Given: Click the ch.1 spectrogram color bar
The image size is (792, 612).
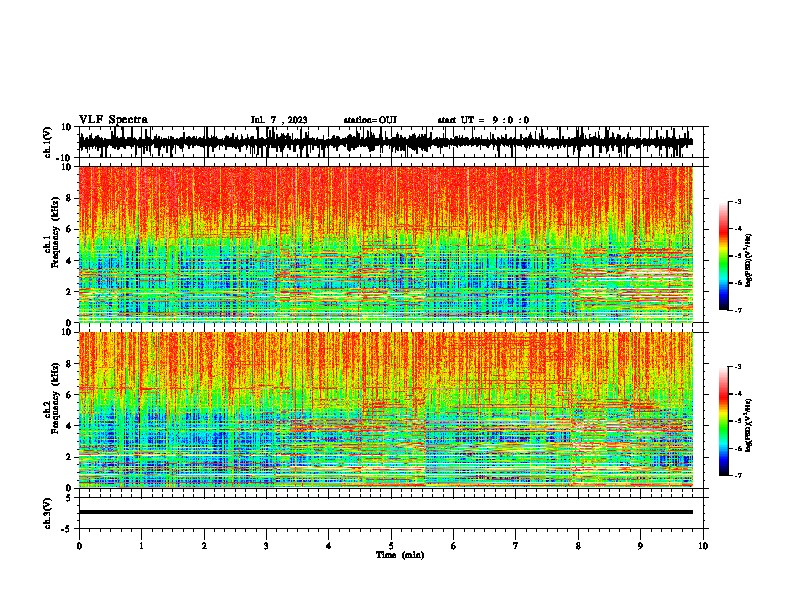Looking at the screenshot, I should tap(723, 256).
